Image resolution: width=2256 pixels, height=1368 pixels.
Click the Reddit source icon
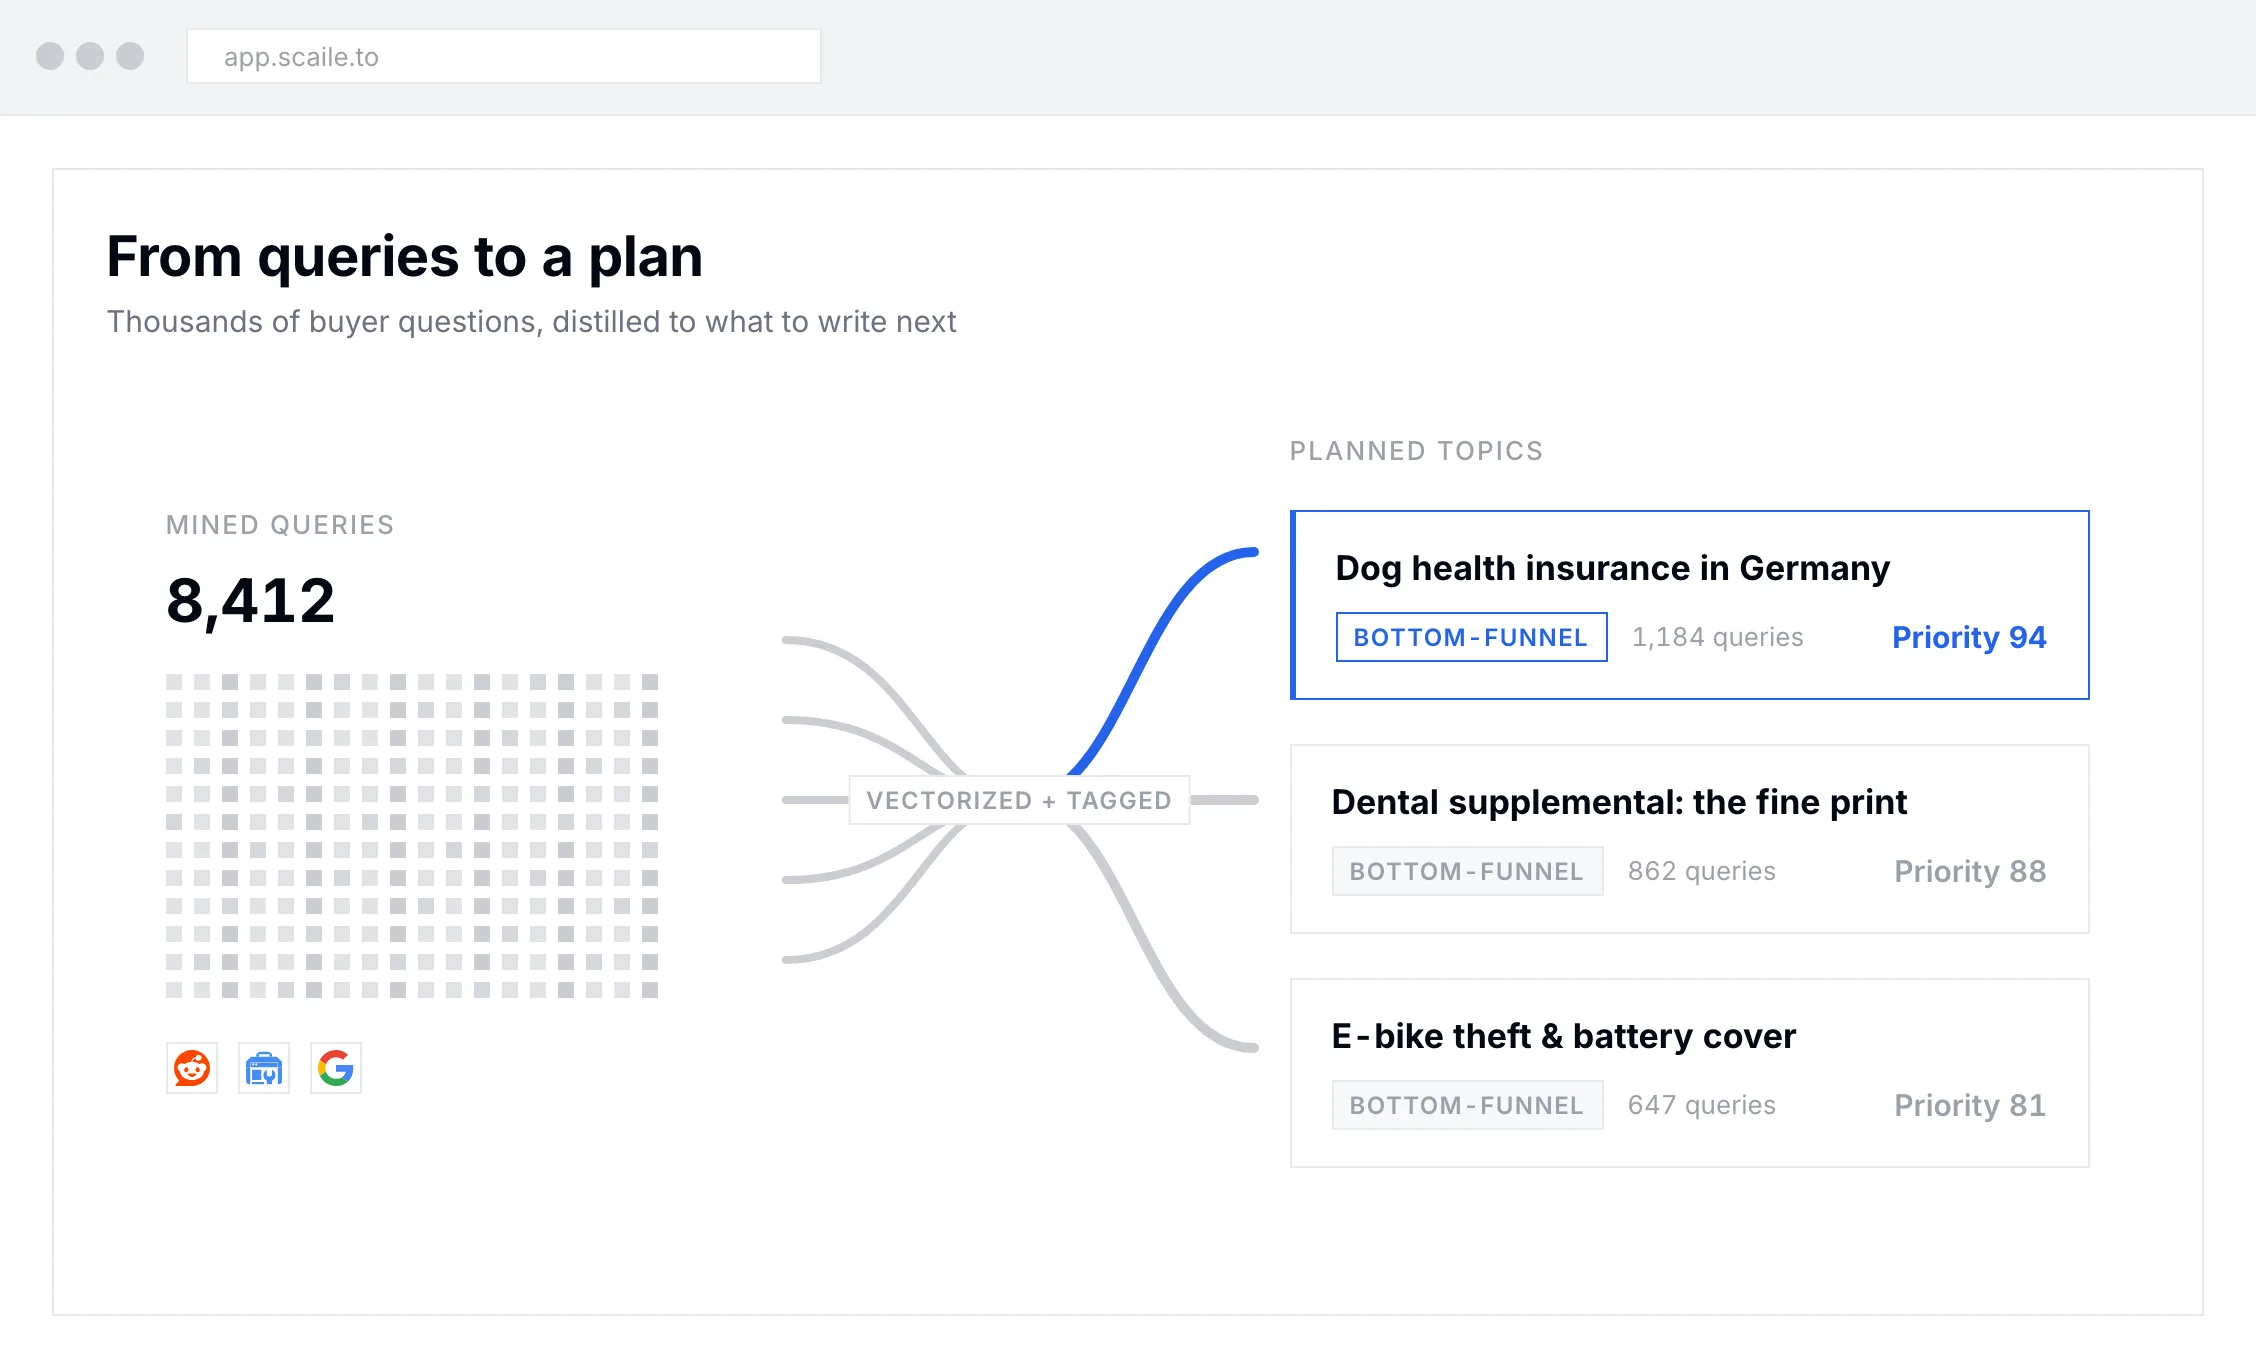(x=192, y=1068)
